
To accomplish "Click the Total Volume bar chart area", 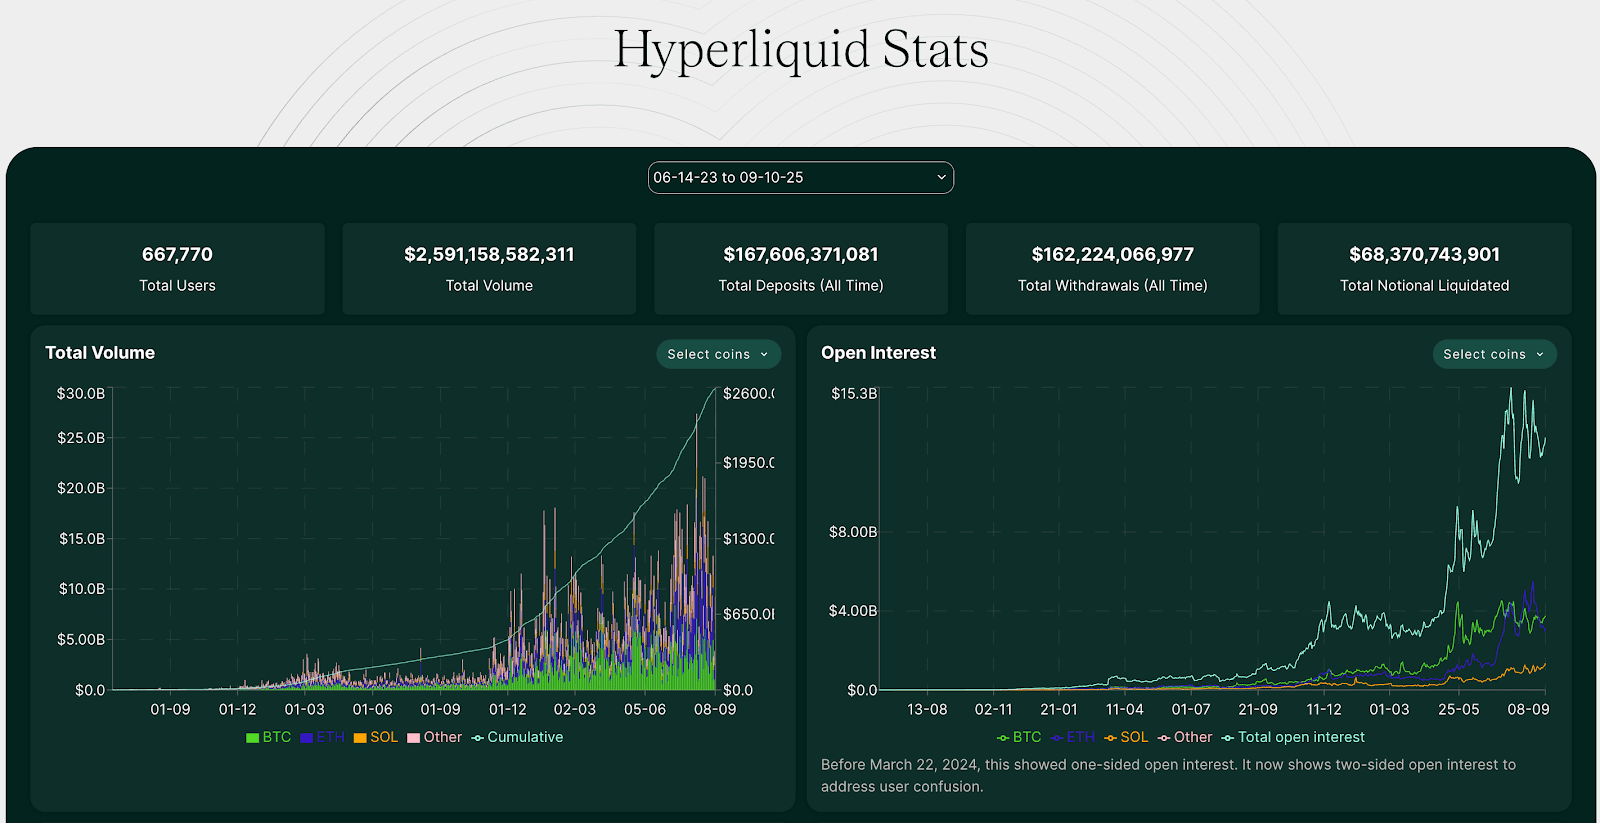I will tap(414, 540).
